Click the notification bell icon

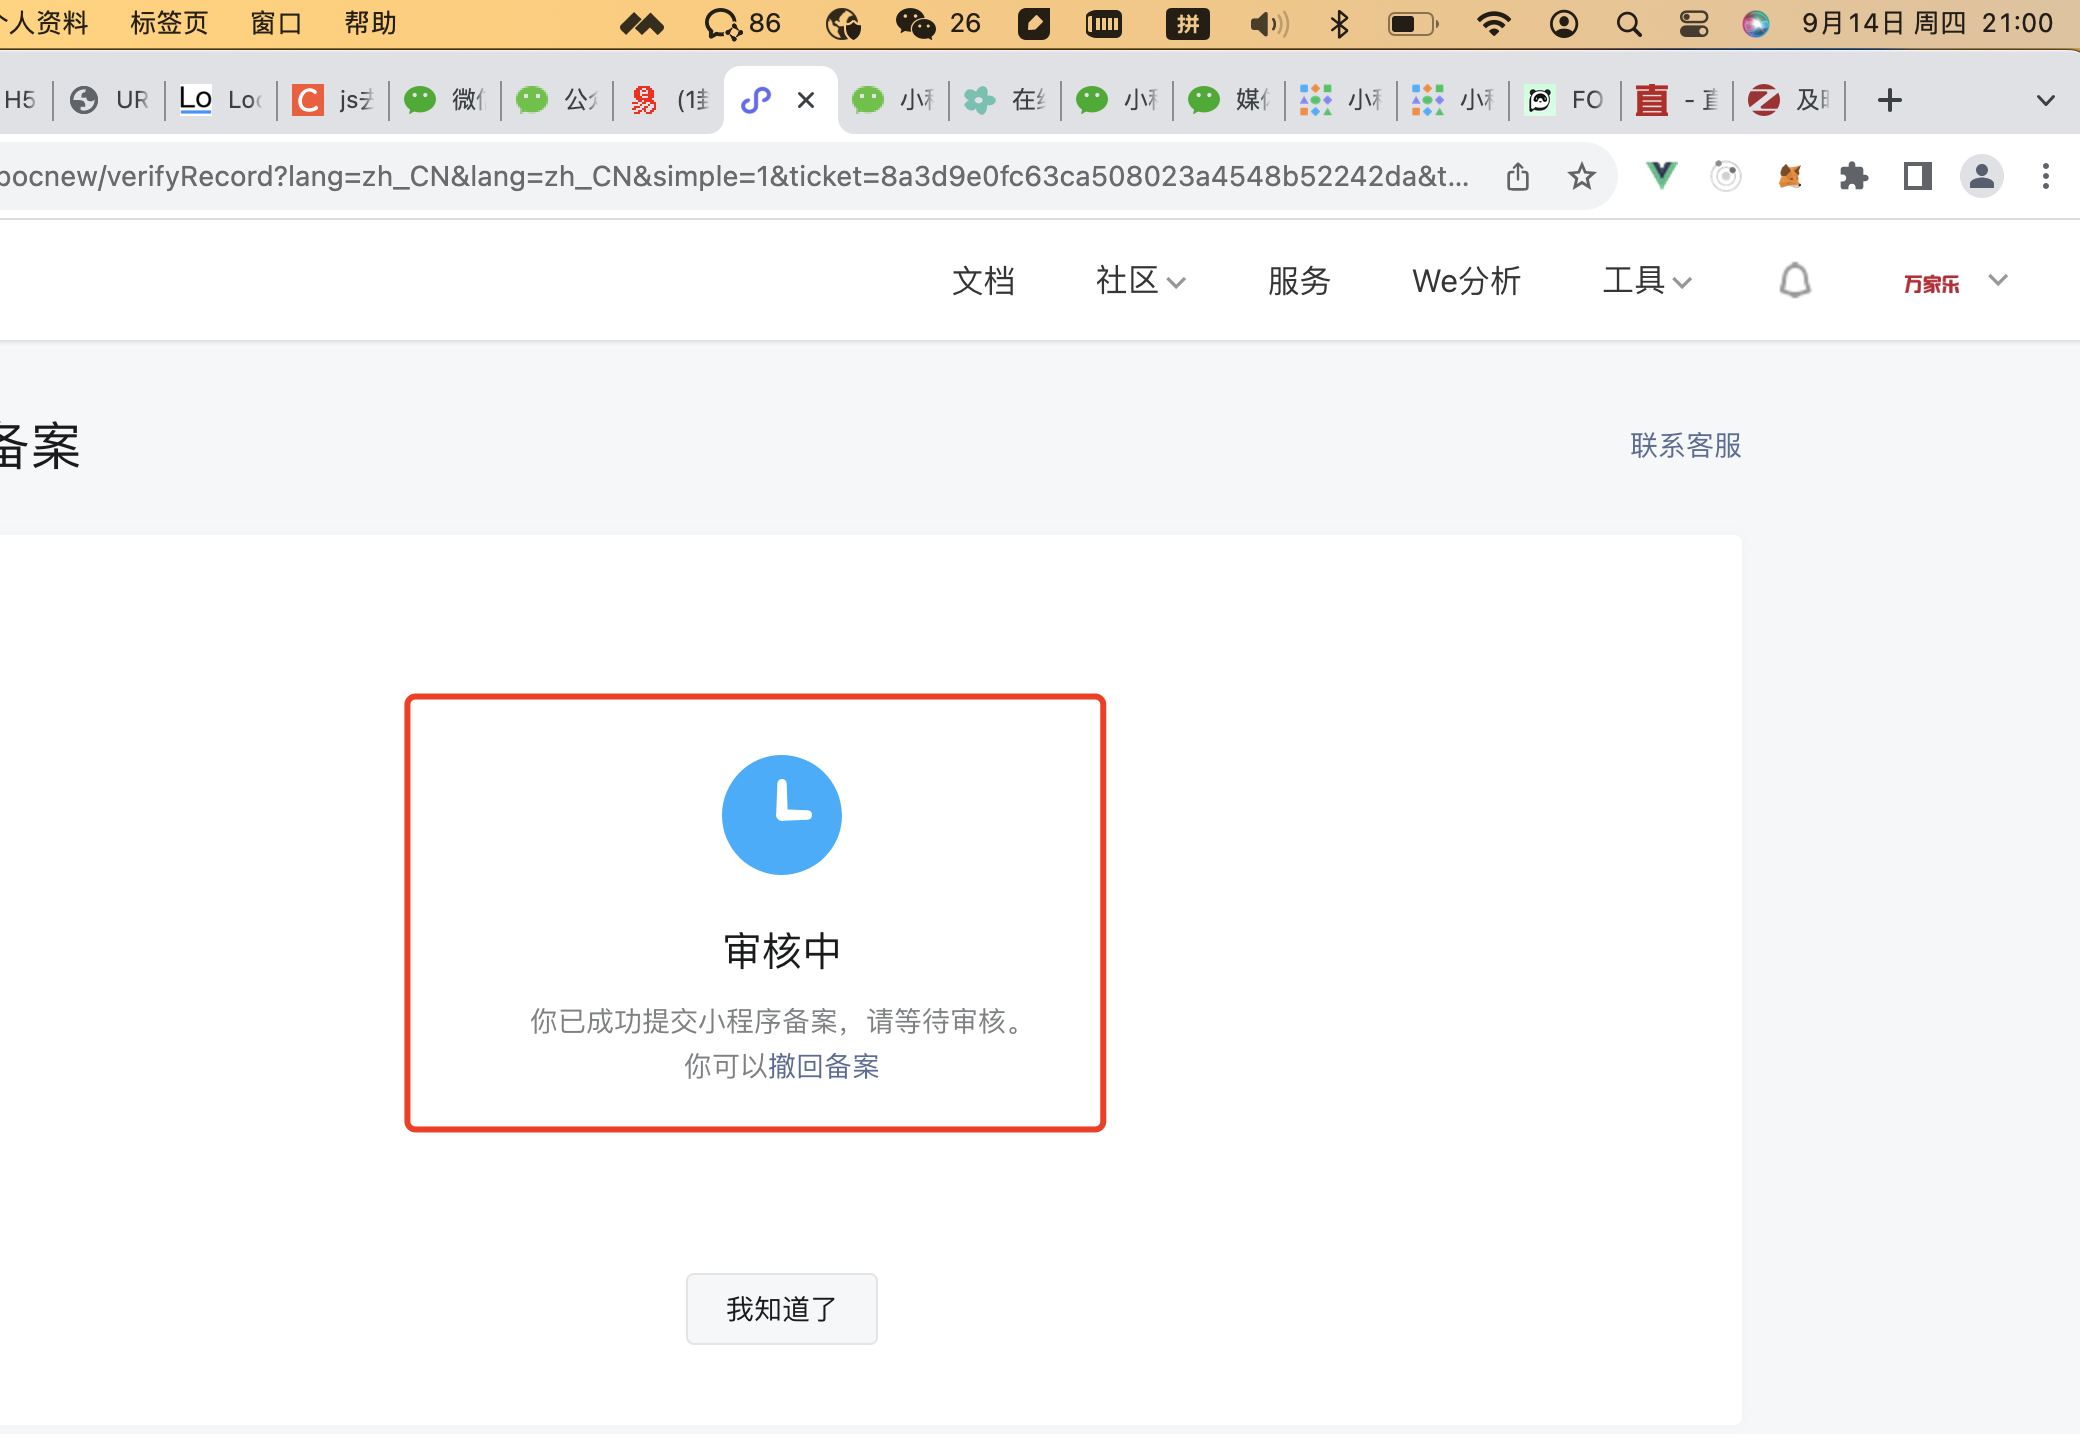pyautogui.click(x=1795, y=281)
